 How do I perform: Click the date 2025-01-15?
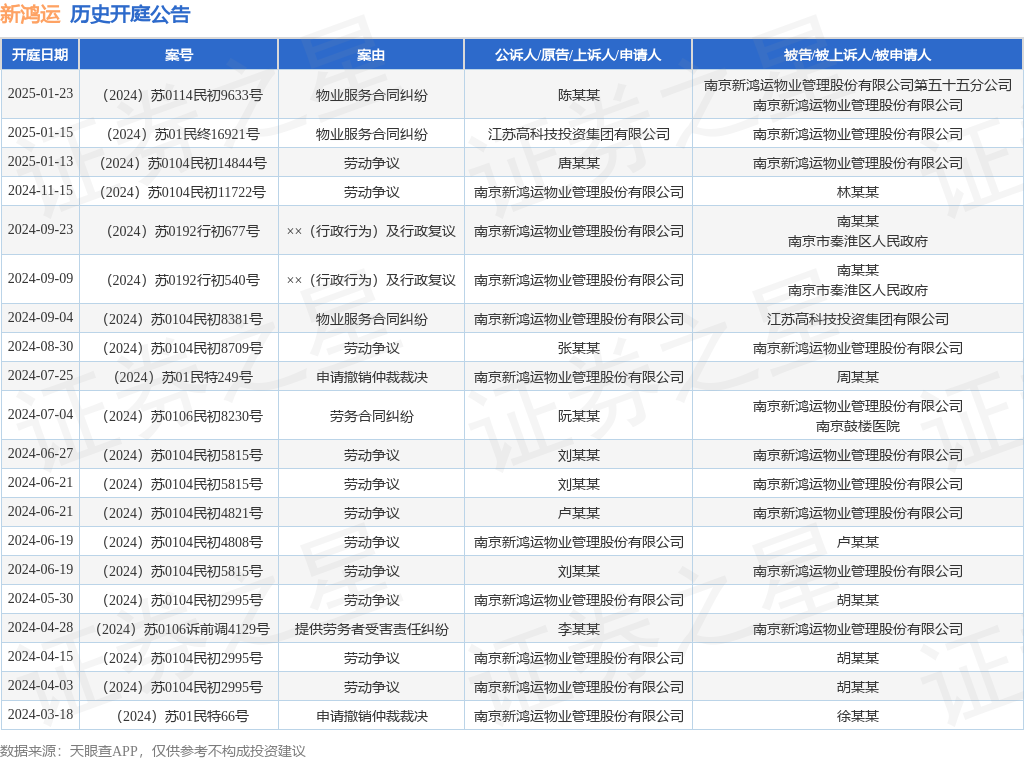coord(40,133)
